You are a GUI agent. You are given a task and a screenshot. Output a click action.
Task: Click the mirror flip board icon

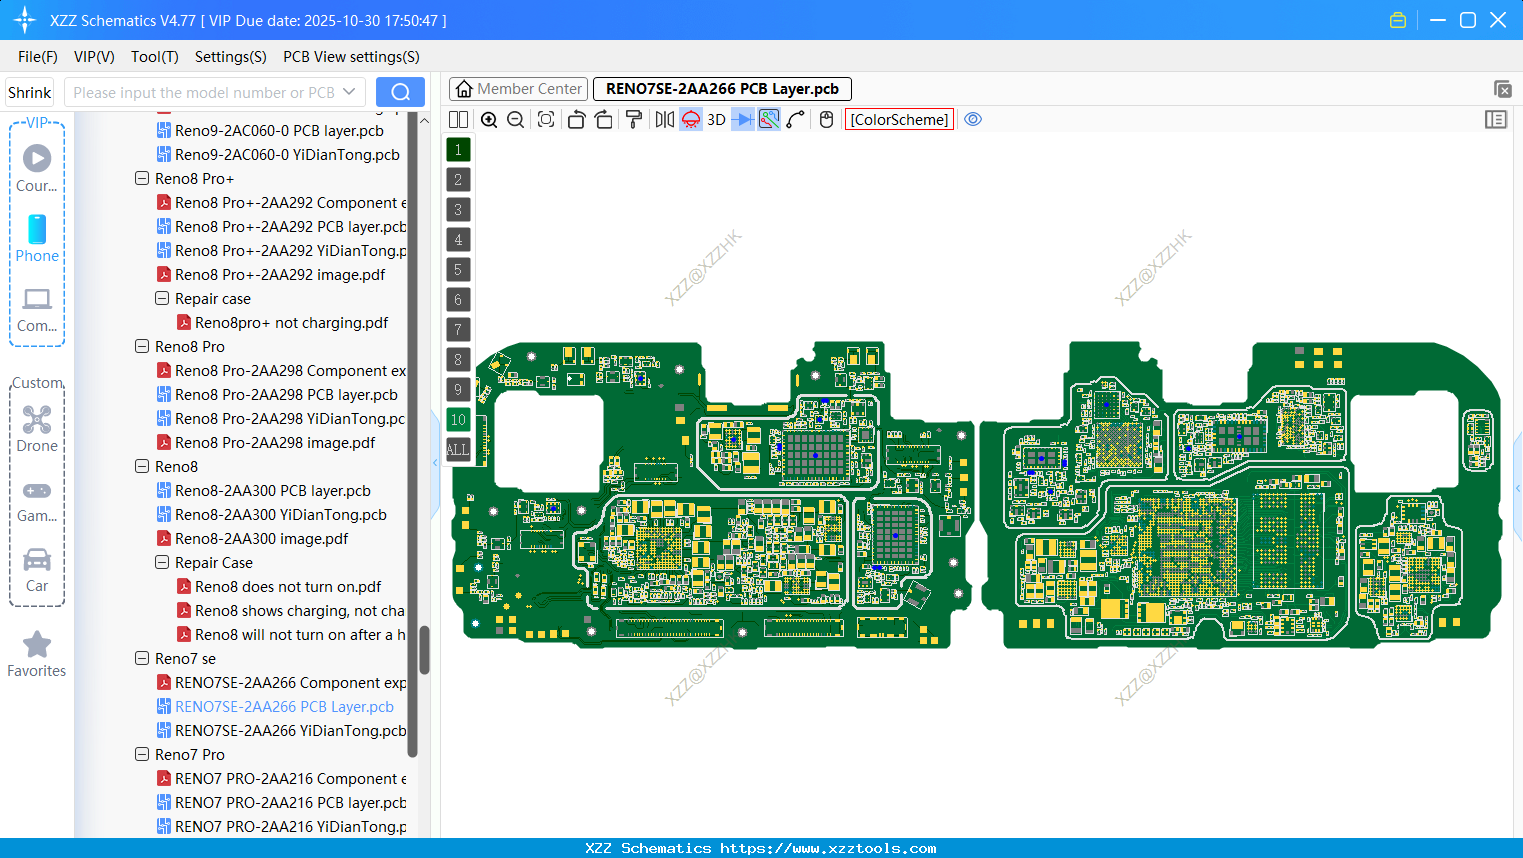coord(664,120)
